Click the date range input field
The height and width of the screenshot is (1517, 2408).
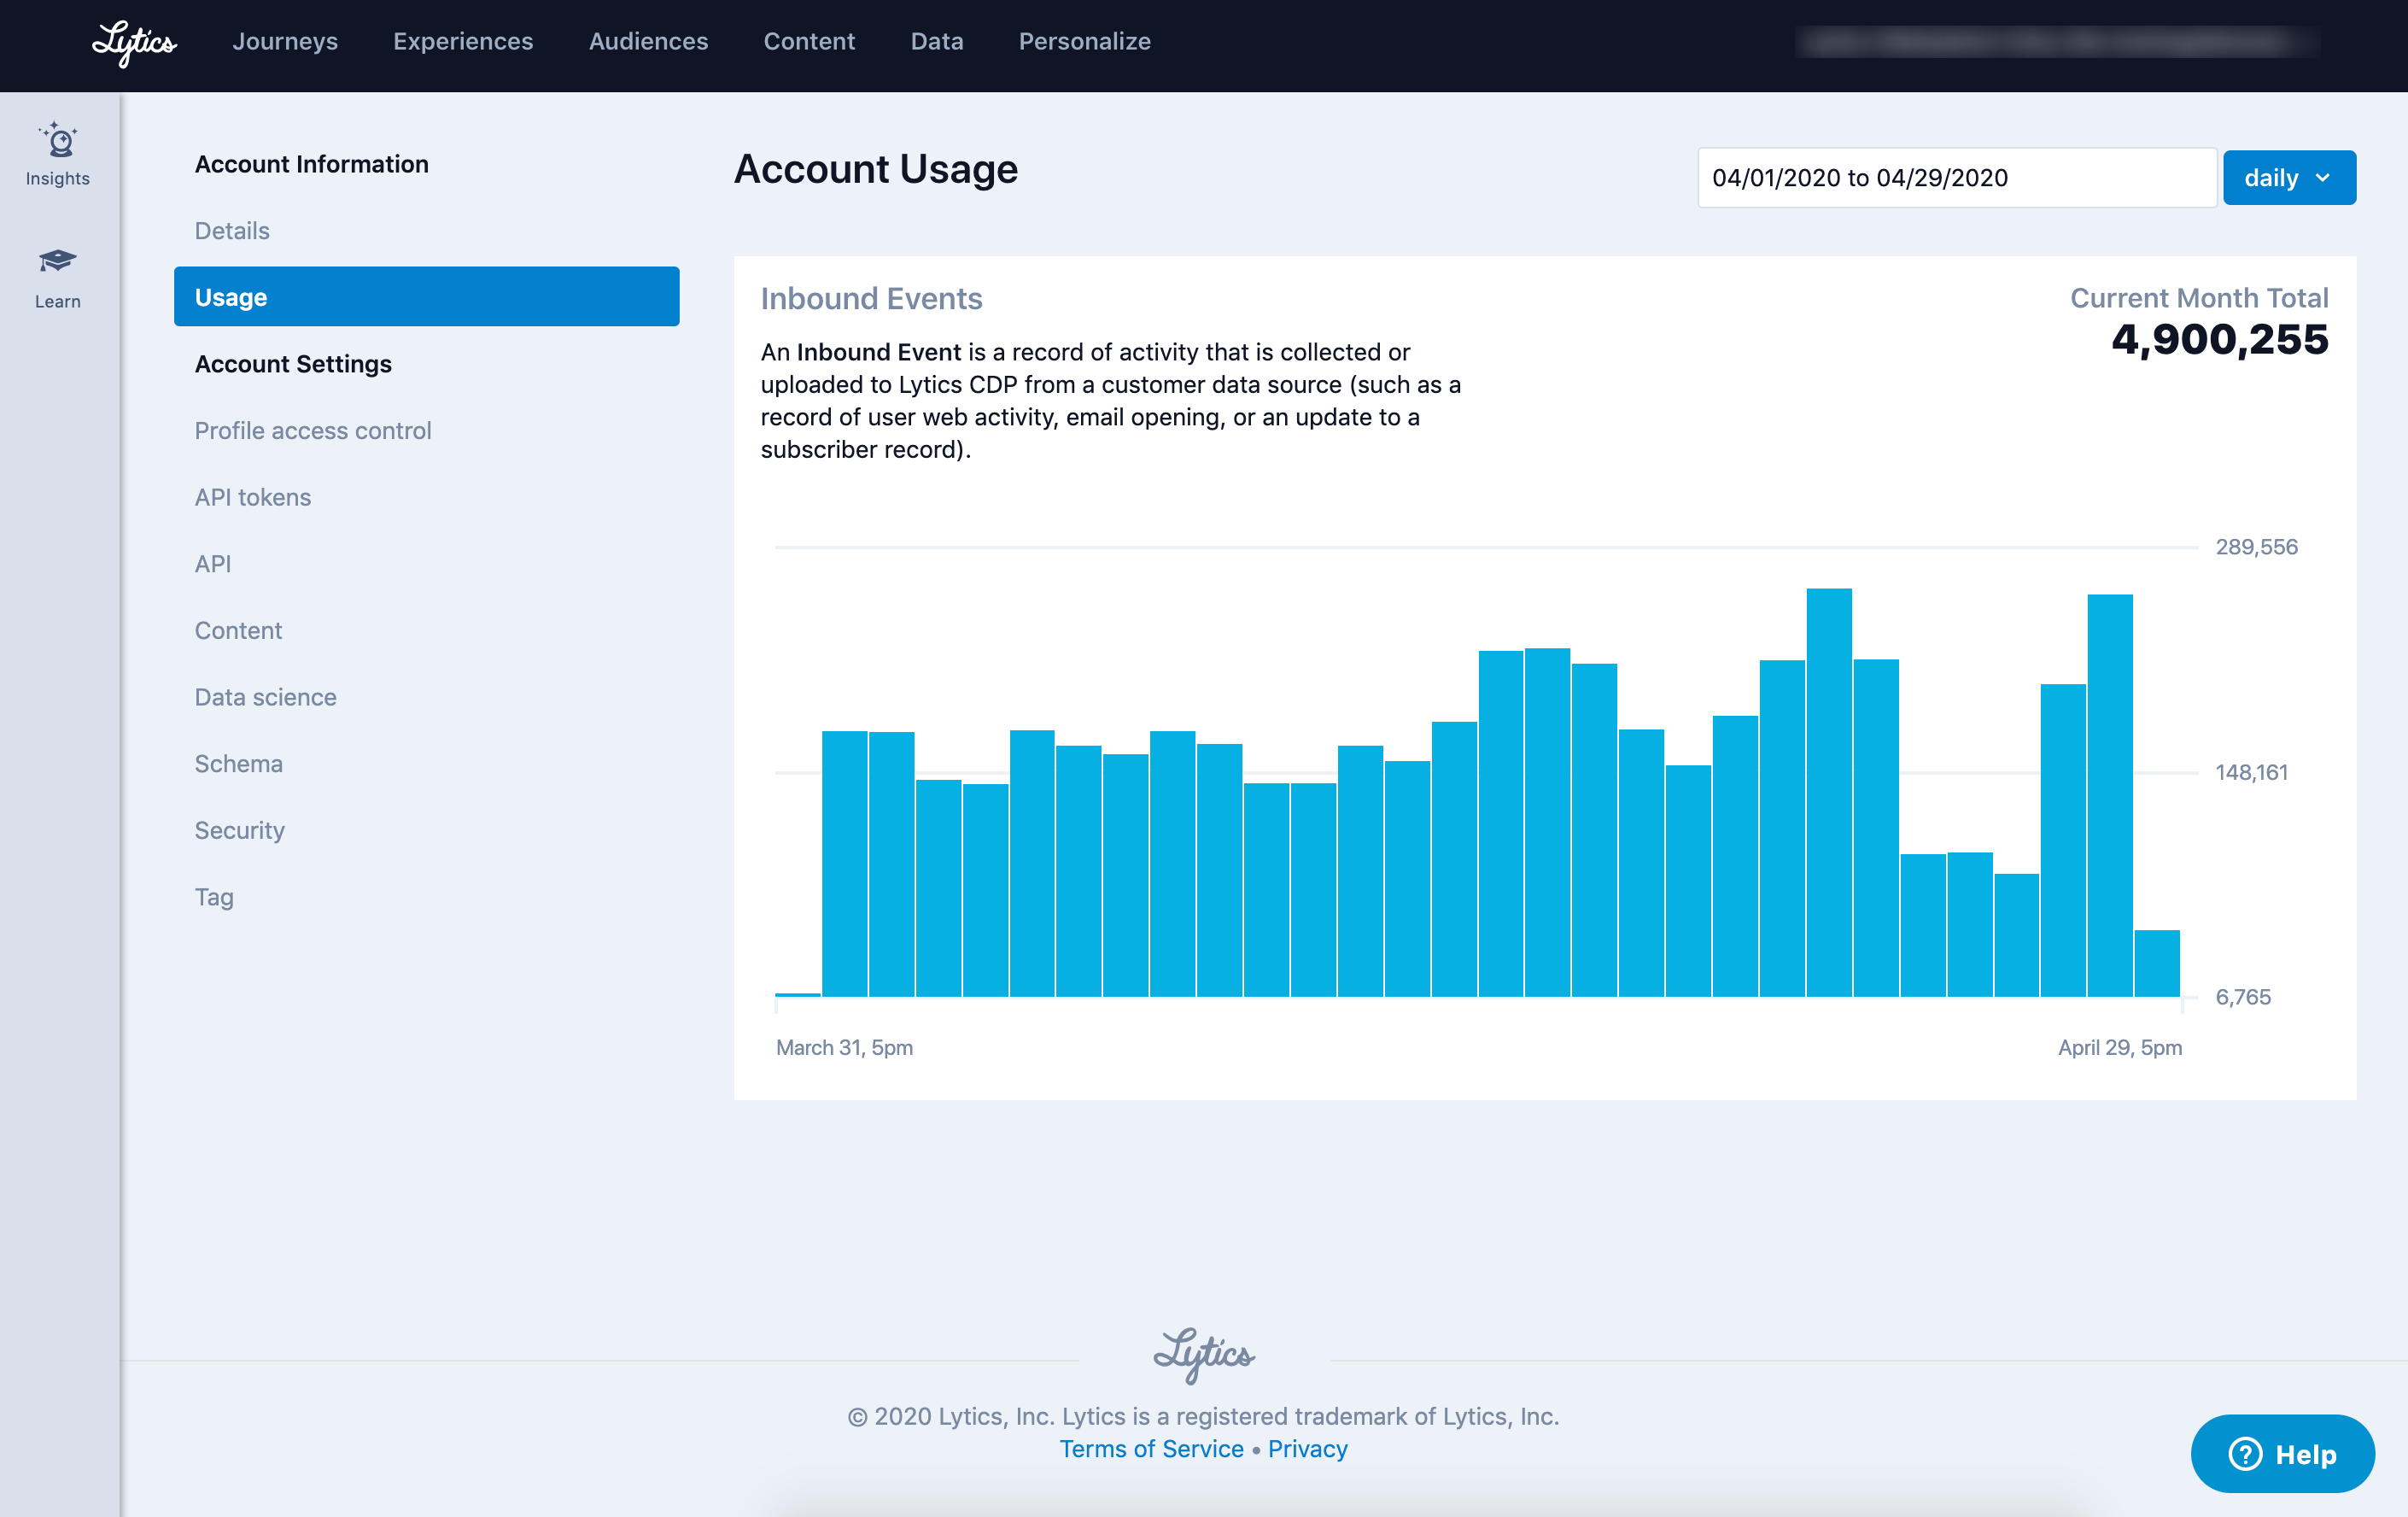tap(1956, 178)
